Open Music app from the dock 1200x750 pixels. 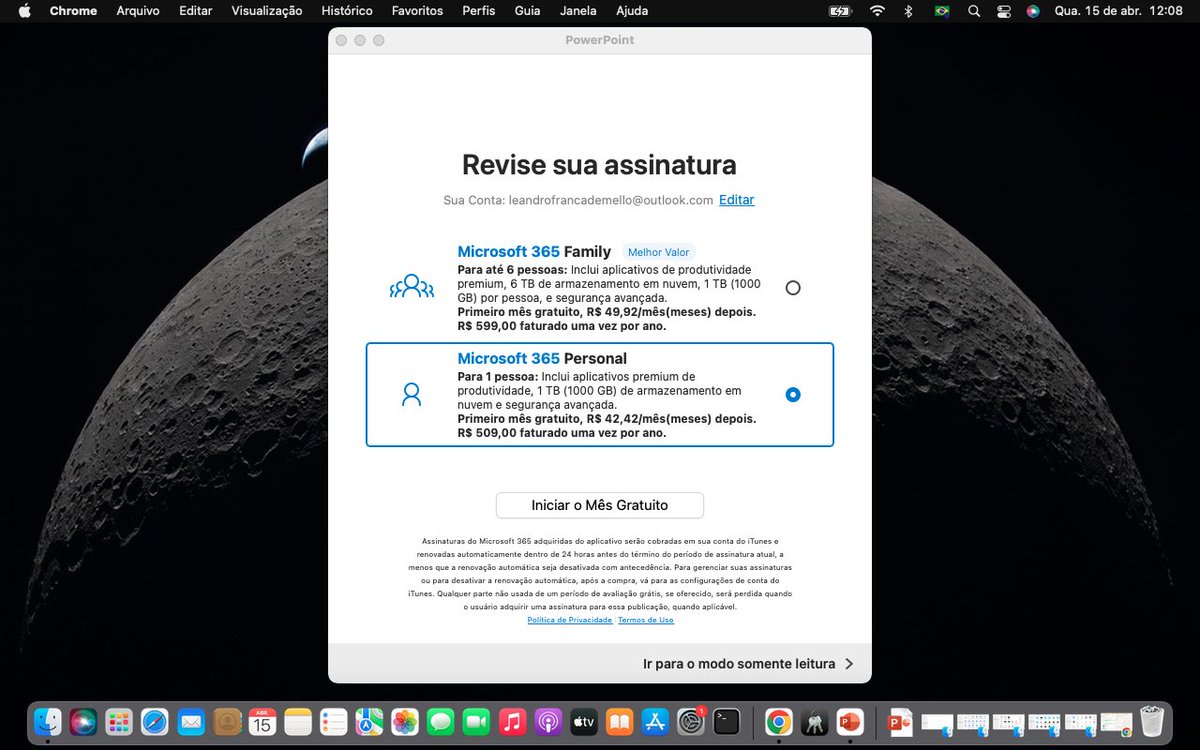point(512,721)
